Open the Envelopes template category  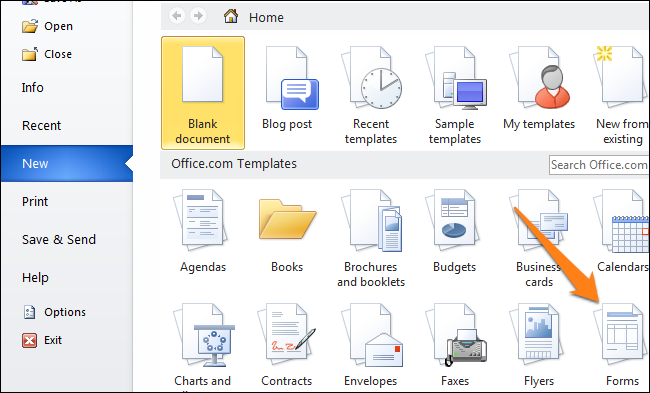[371, 345]
